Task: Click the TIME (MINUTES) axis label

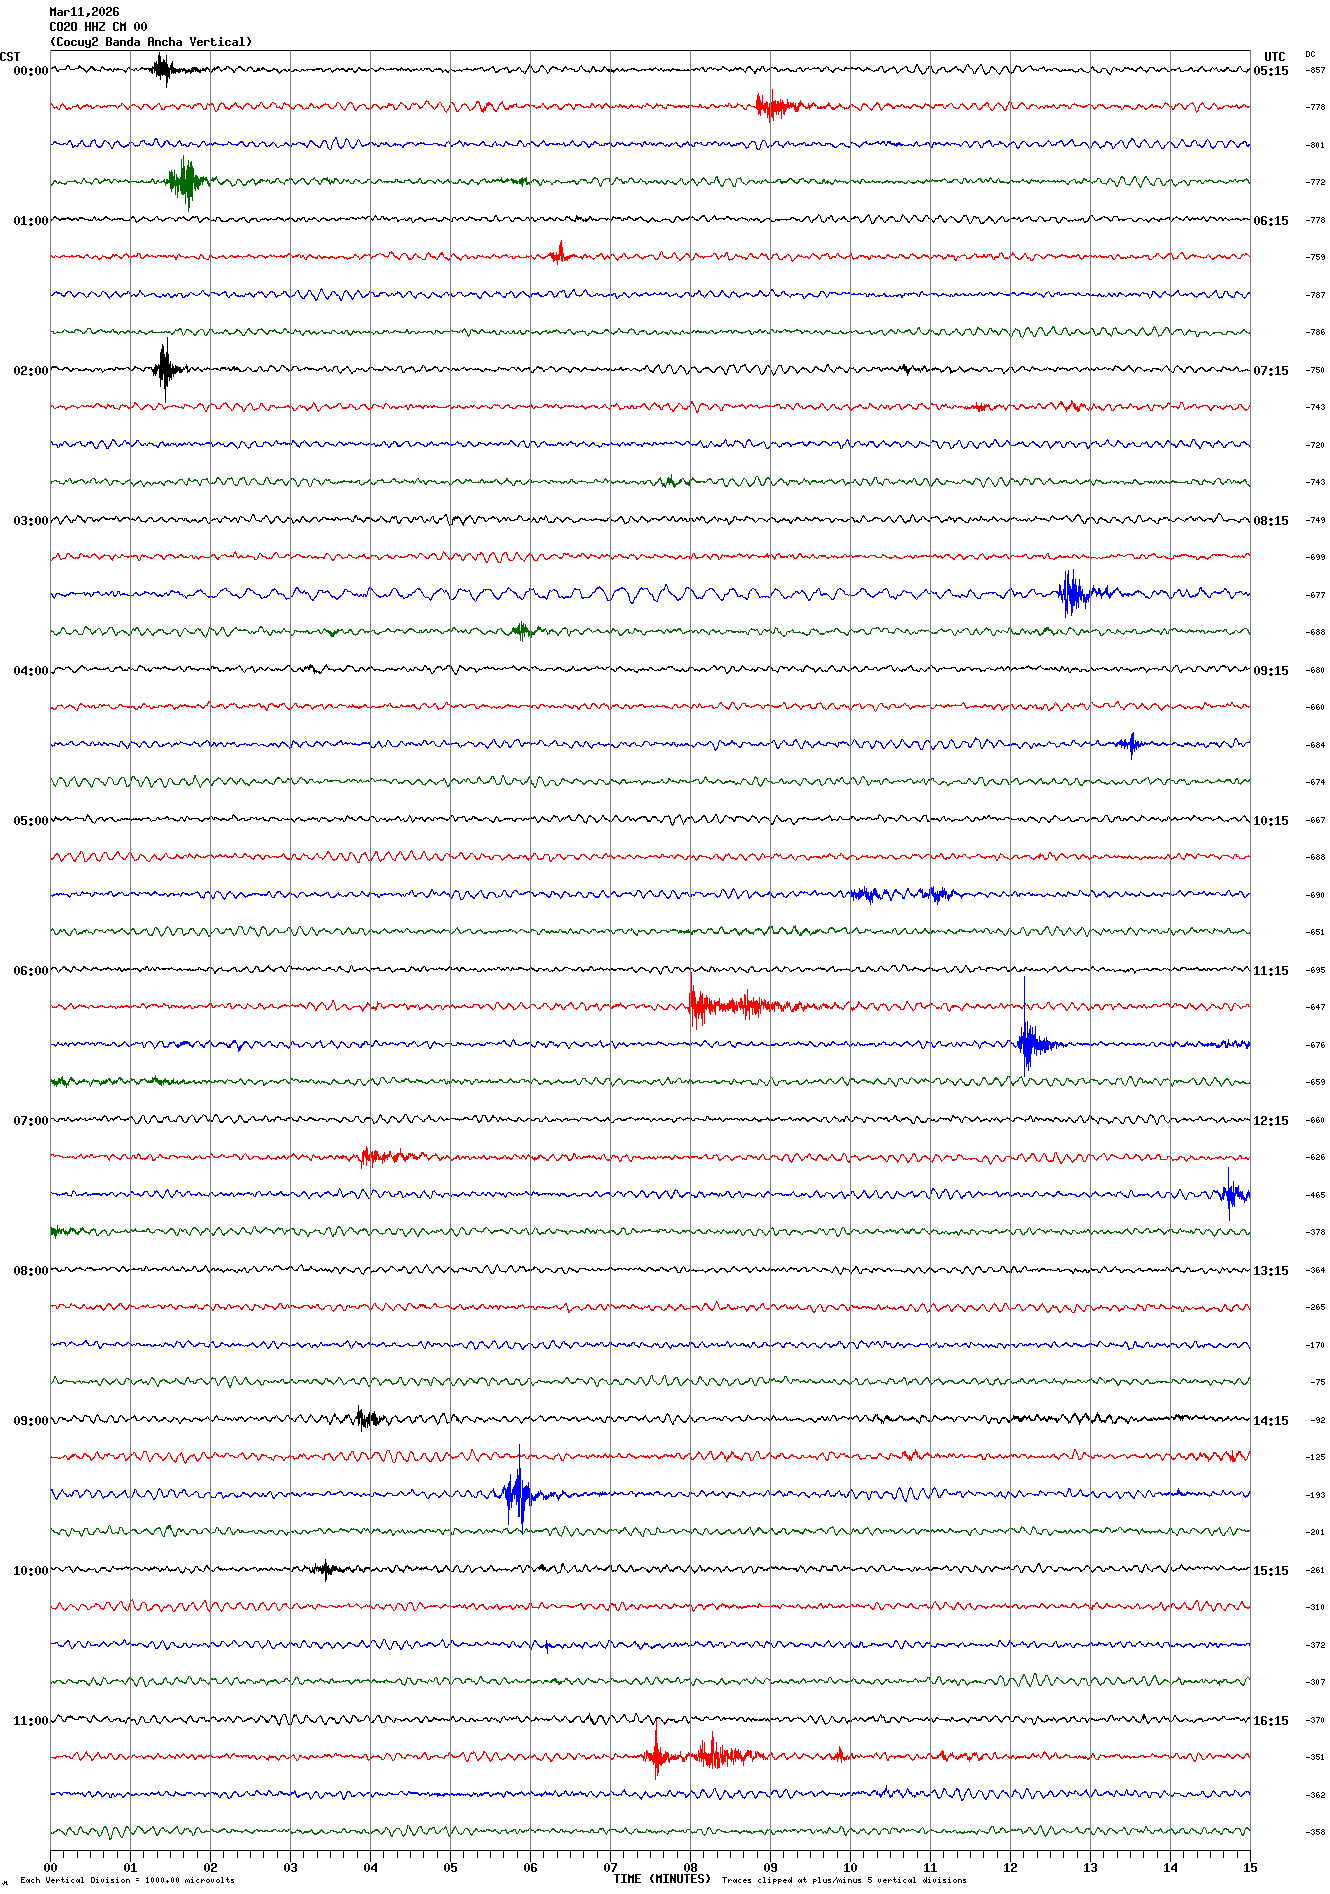Action: pos(661,1879)
